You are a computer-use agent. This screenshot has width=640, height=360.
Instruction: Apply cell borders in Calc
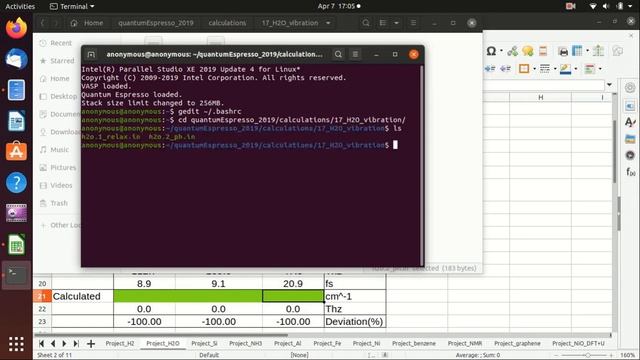click(524, 69)
